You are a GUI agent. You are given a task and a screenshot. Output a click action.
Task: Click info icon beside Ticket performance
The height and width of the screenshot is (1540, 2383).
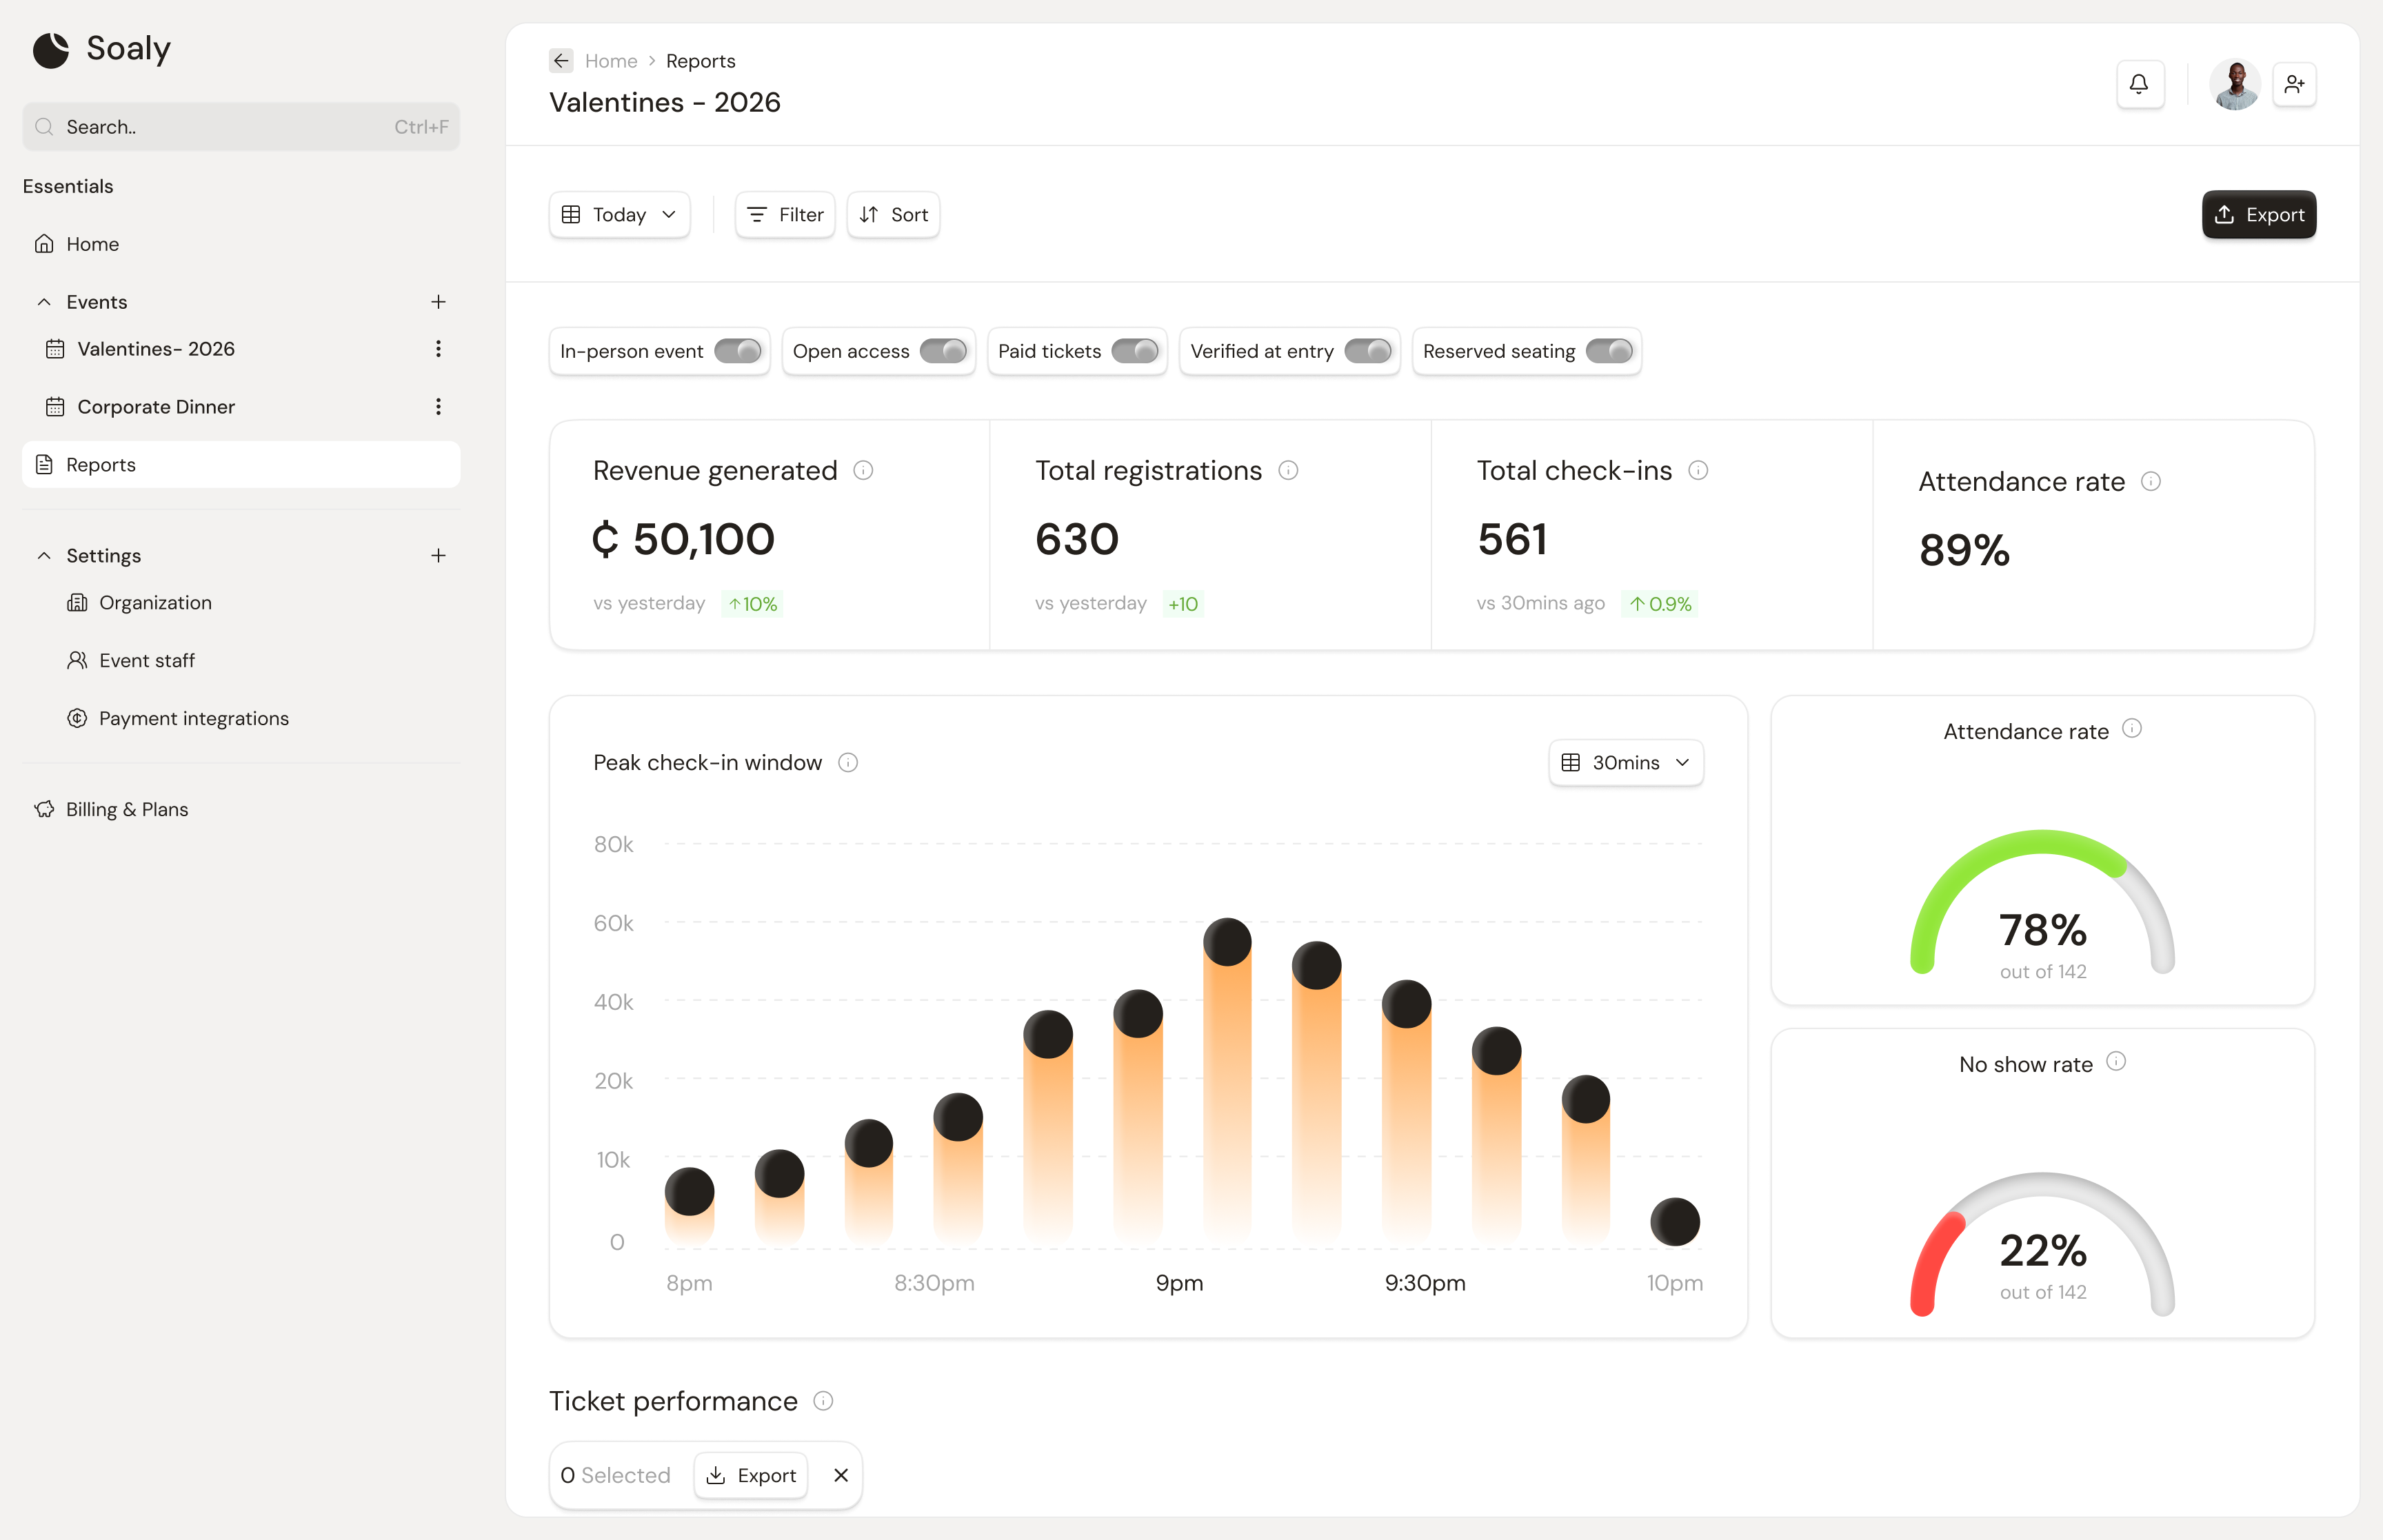(823, 1401)
